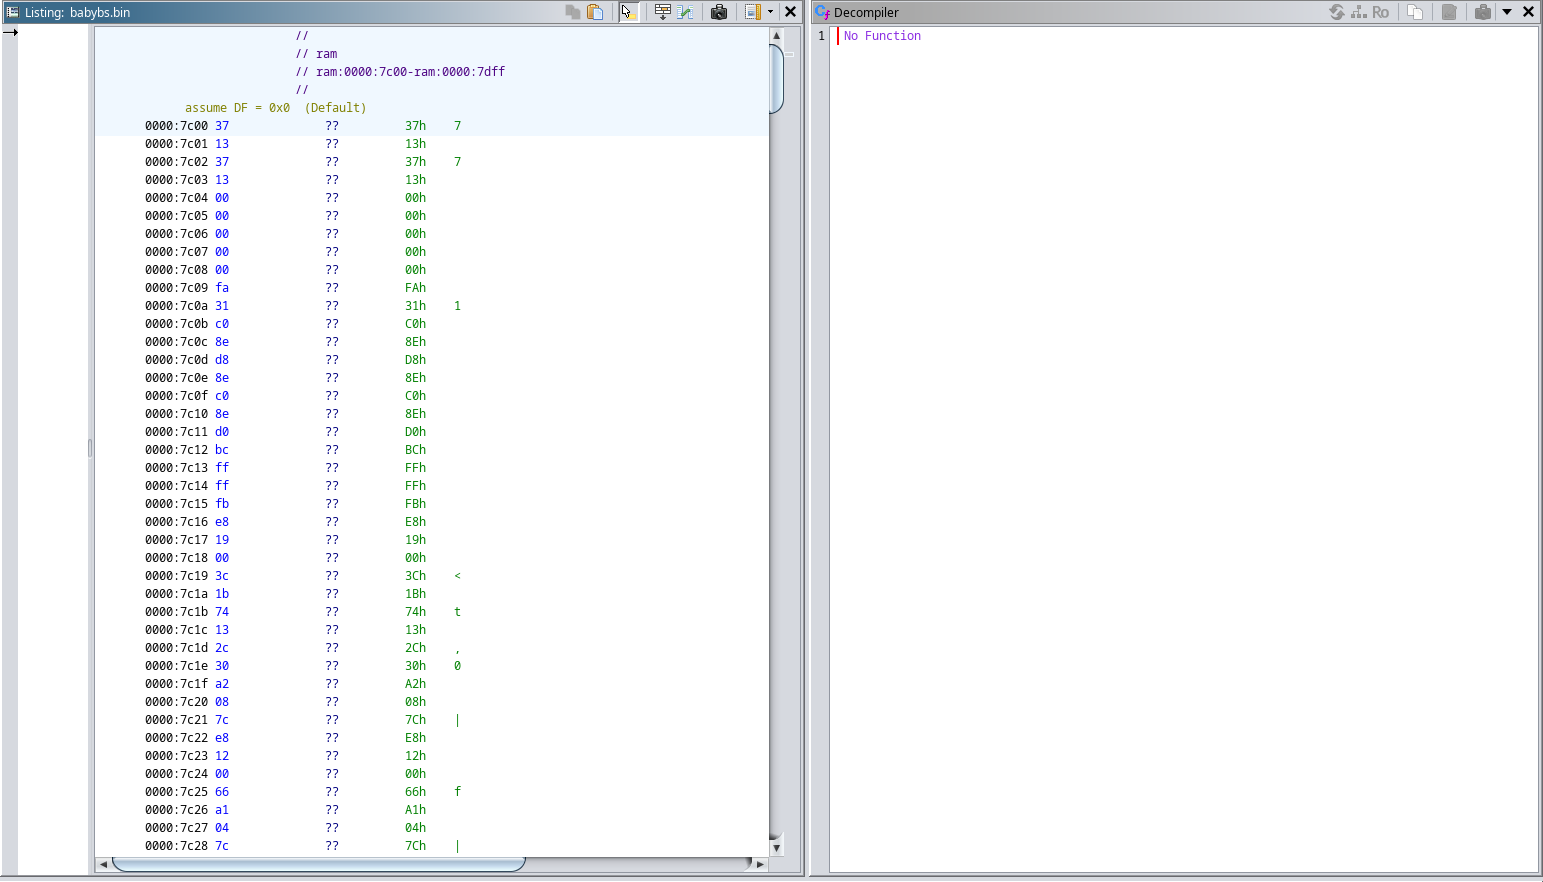
Task: Select address 0000:7c28 in the listing
Action: pos(176,846)
